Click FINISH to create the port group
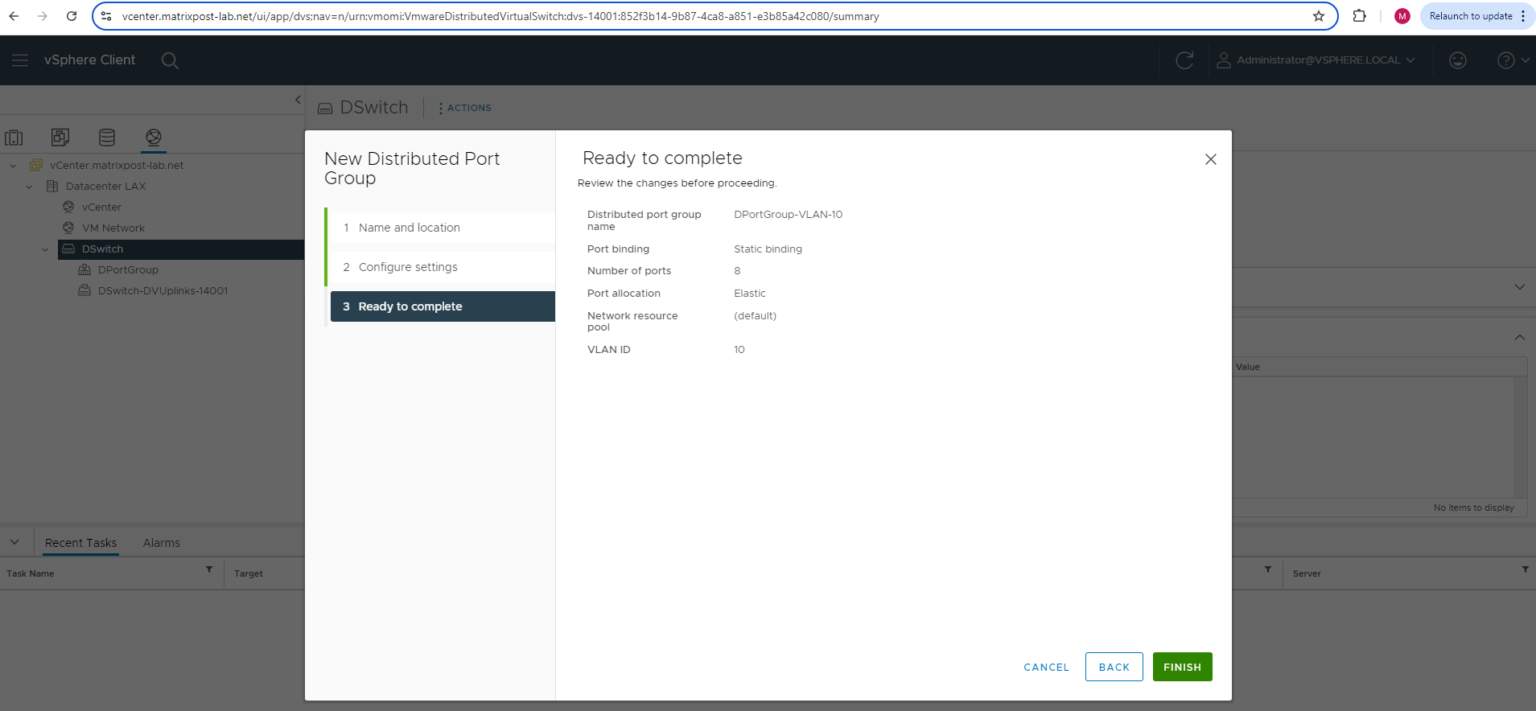This screenshot has width=1536, height=711. click(1182, 666)
